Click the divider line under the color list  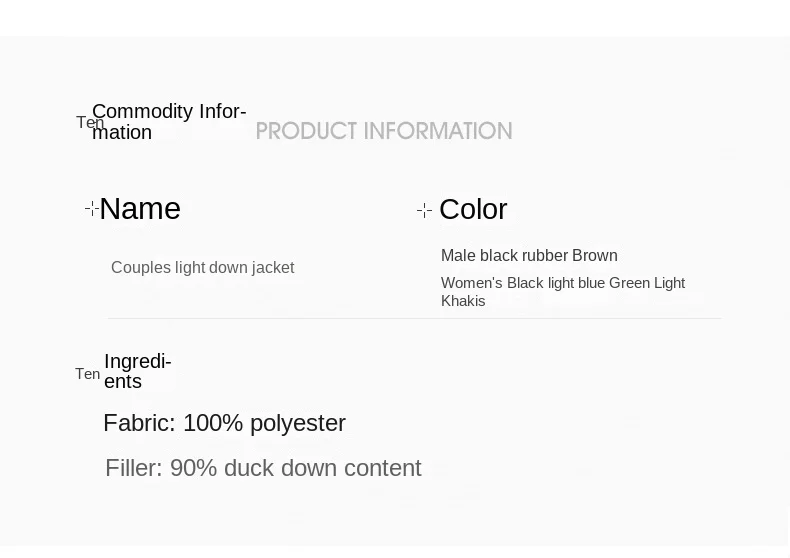point(414,318)
